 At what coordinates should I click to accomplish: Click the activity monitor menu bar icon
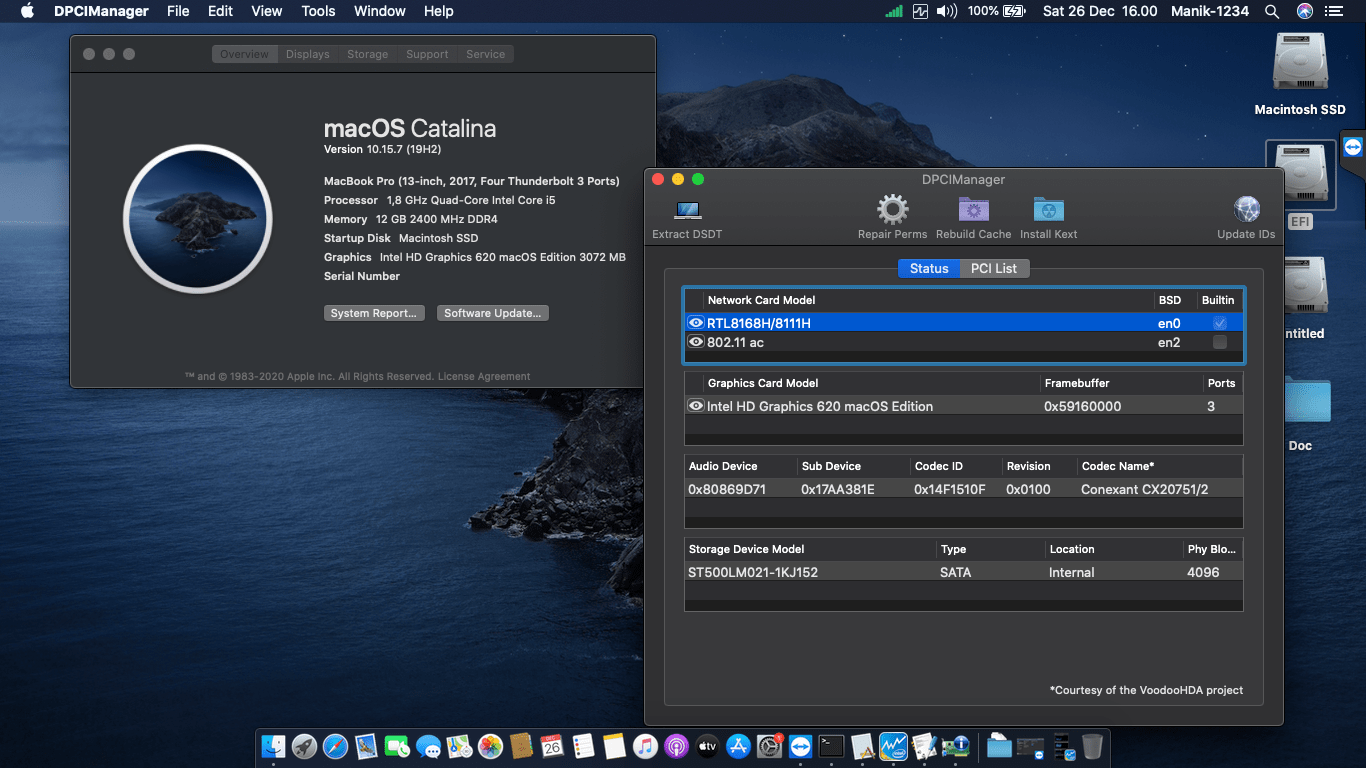tap(920, 11)
